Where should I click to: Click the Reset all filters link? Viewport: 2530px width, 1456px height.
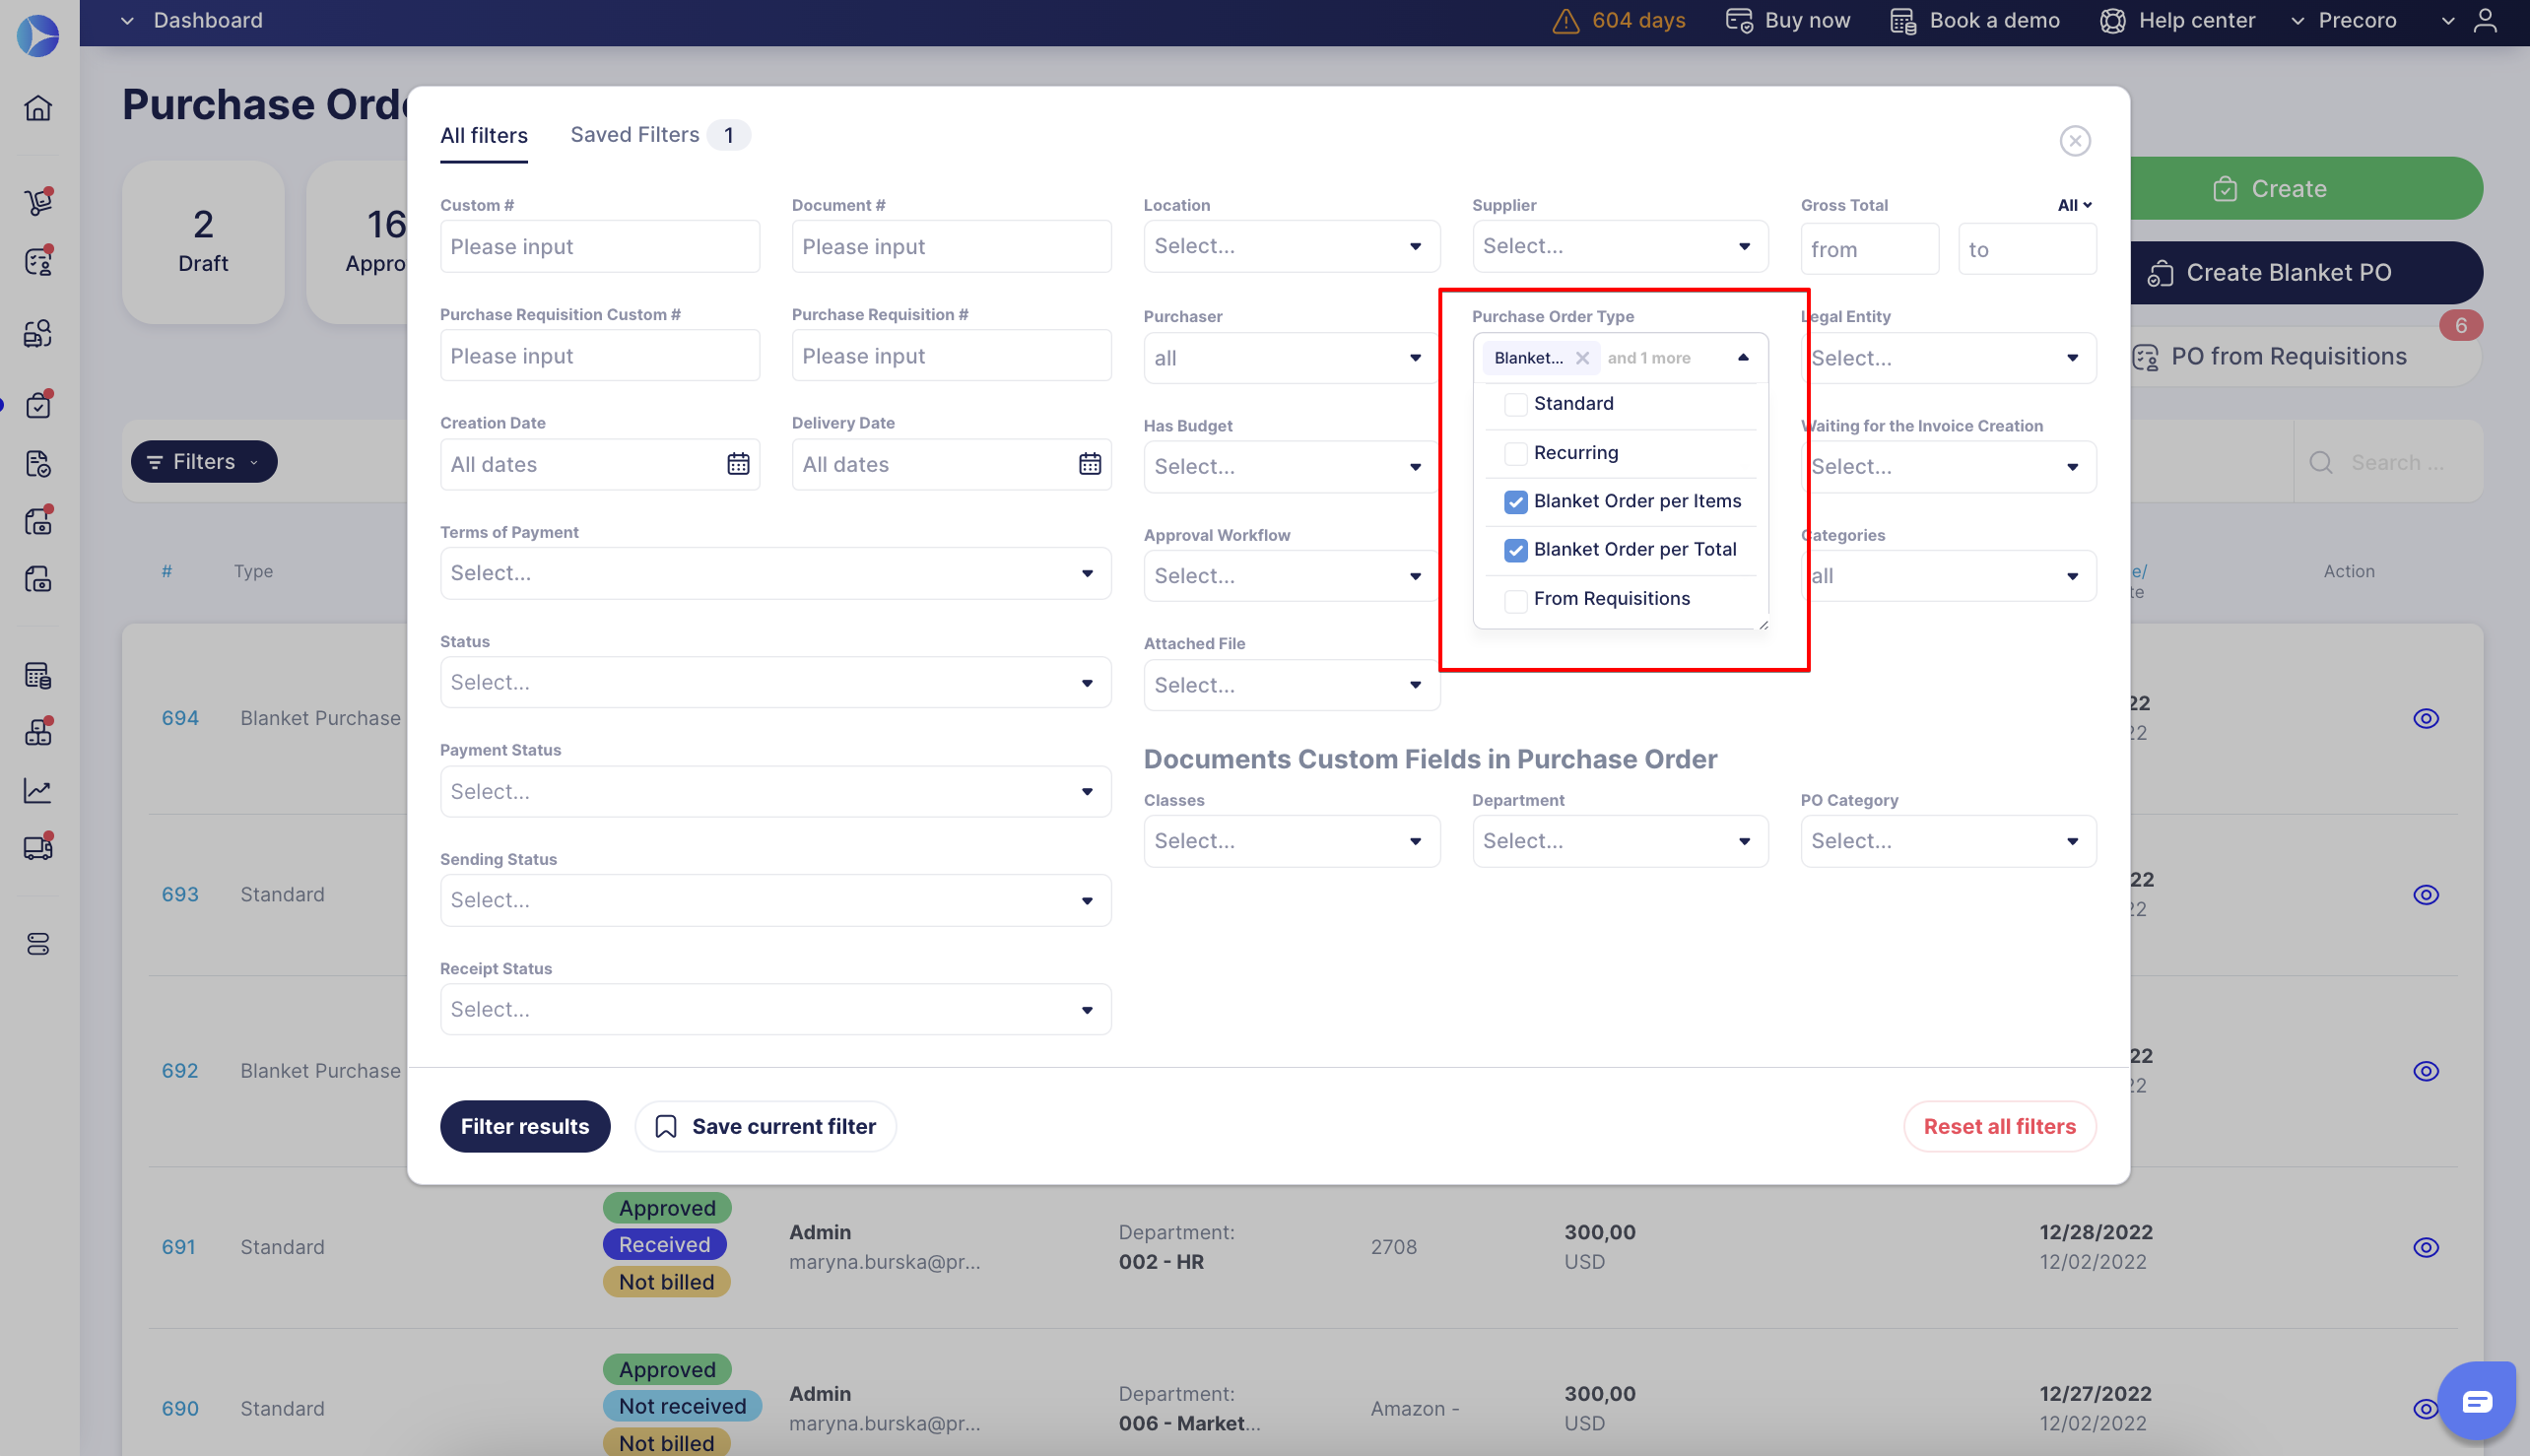[1999, 1126]
